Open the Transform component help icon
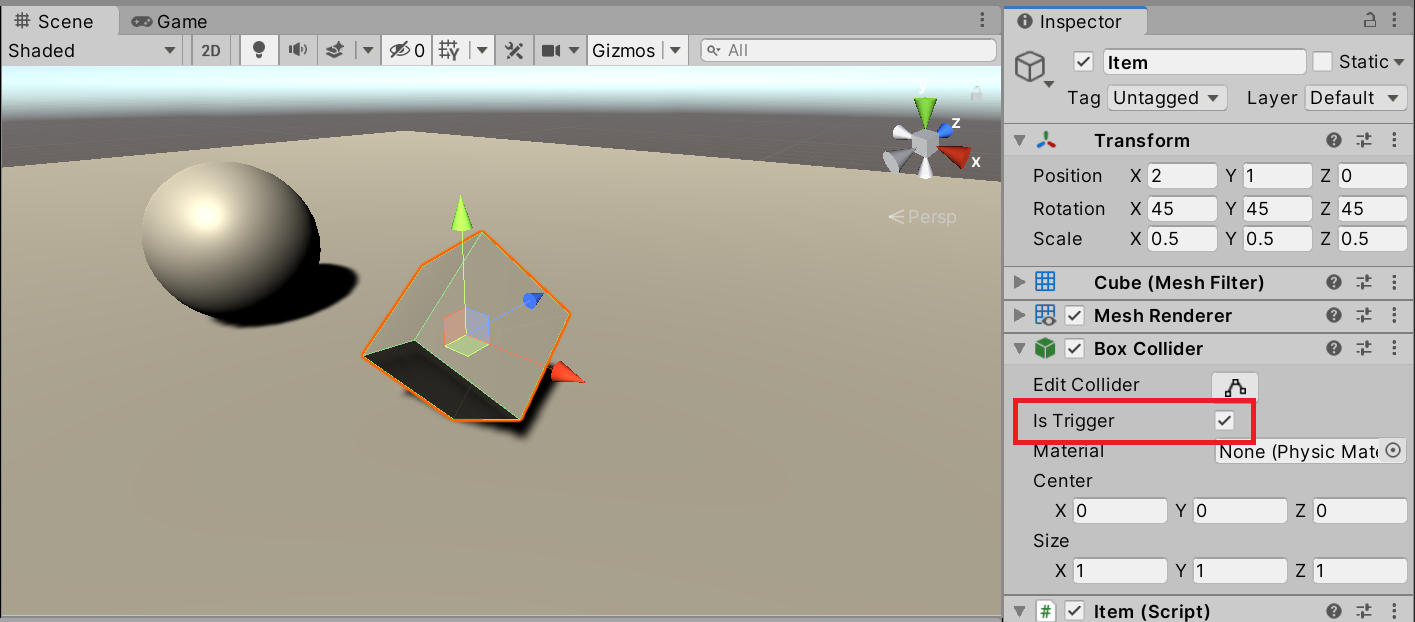The image size is (1415, 622). [x=1333, y=141]
